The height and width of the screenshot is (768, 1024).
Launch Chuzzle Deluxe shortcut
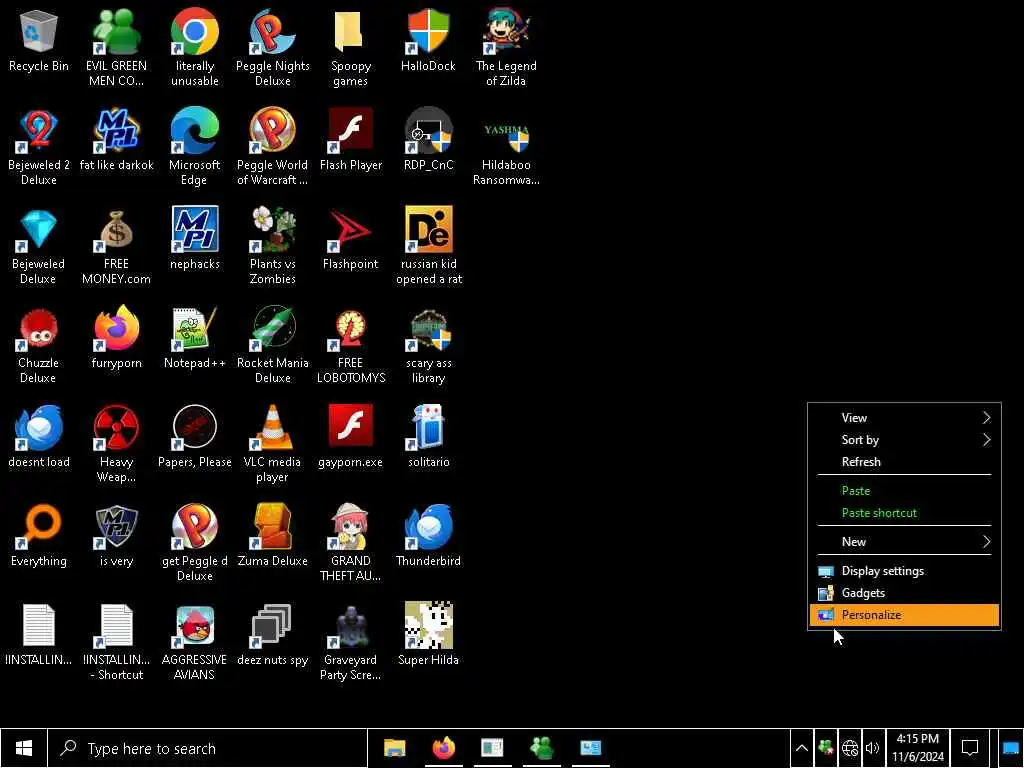39,345
